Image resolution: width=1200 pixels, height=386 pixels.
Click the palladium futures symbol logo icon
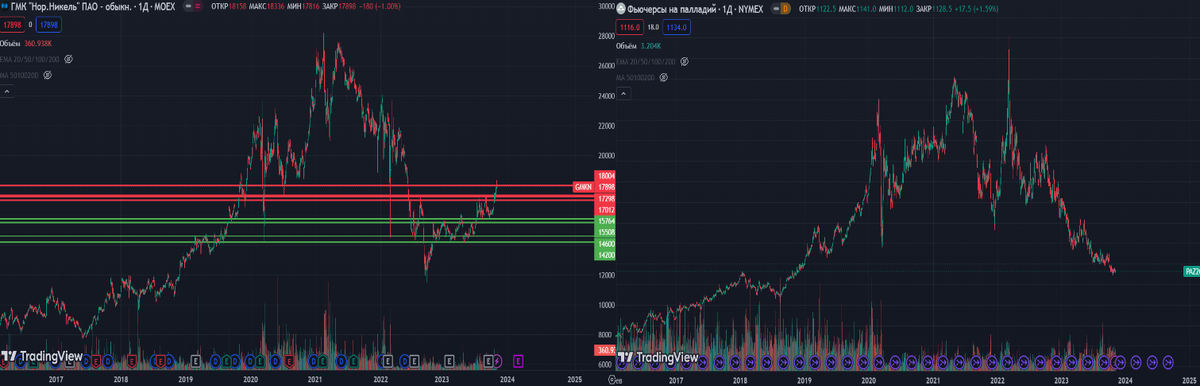621,9
